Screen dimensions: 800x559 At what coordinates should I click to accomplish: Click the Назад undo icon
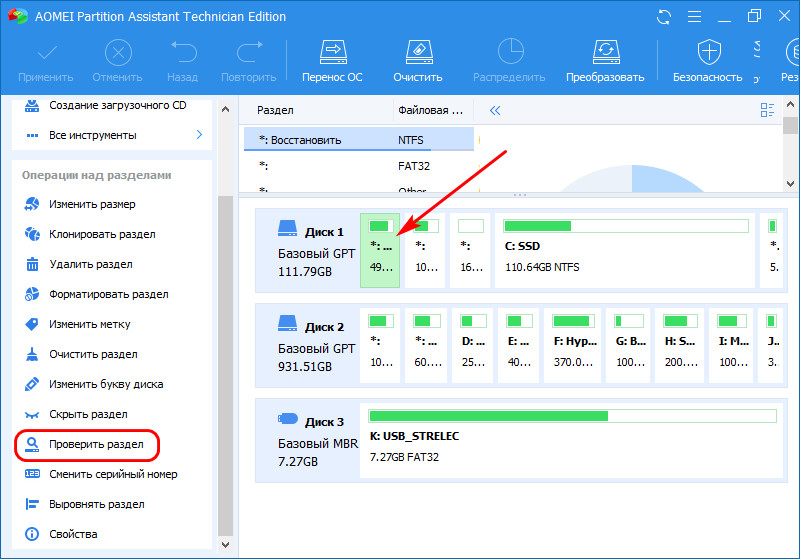point(183,52)
